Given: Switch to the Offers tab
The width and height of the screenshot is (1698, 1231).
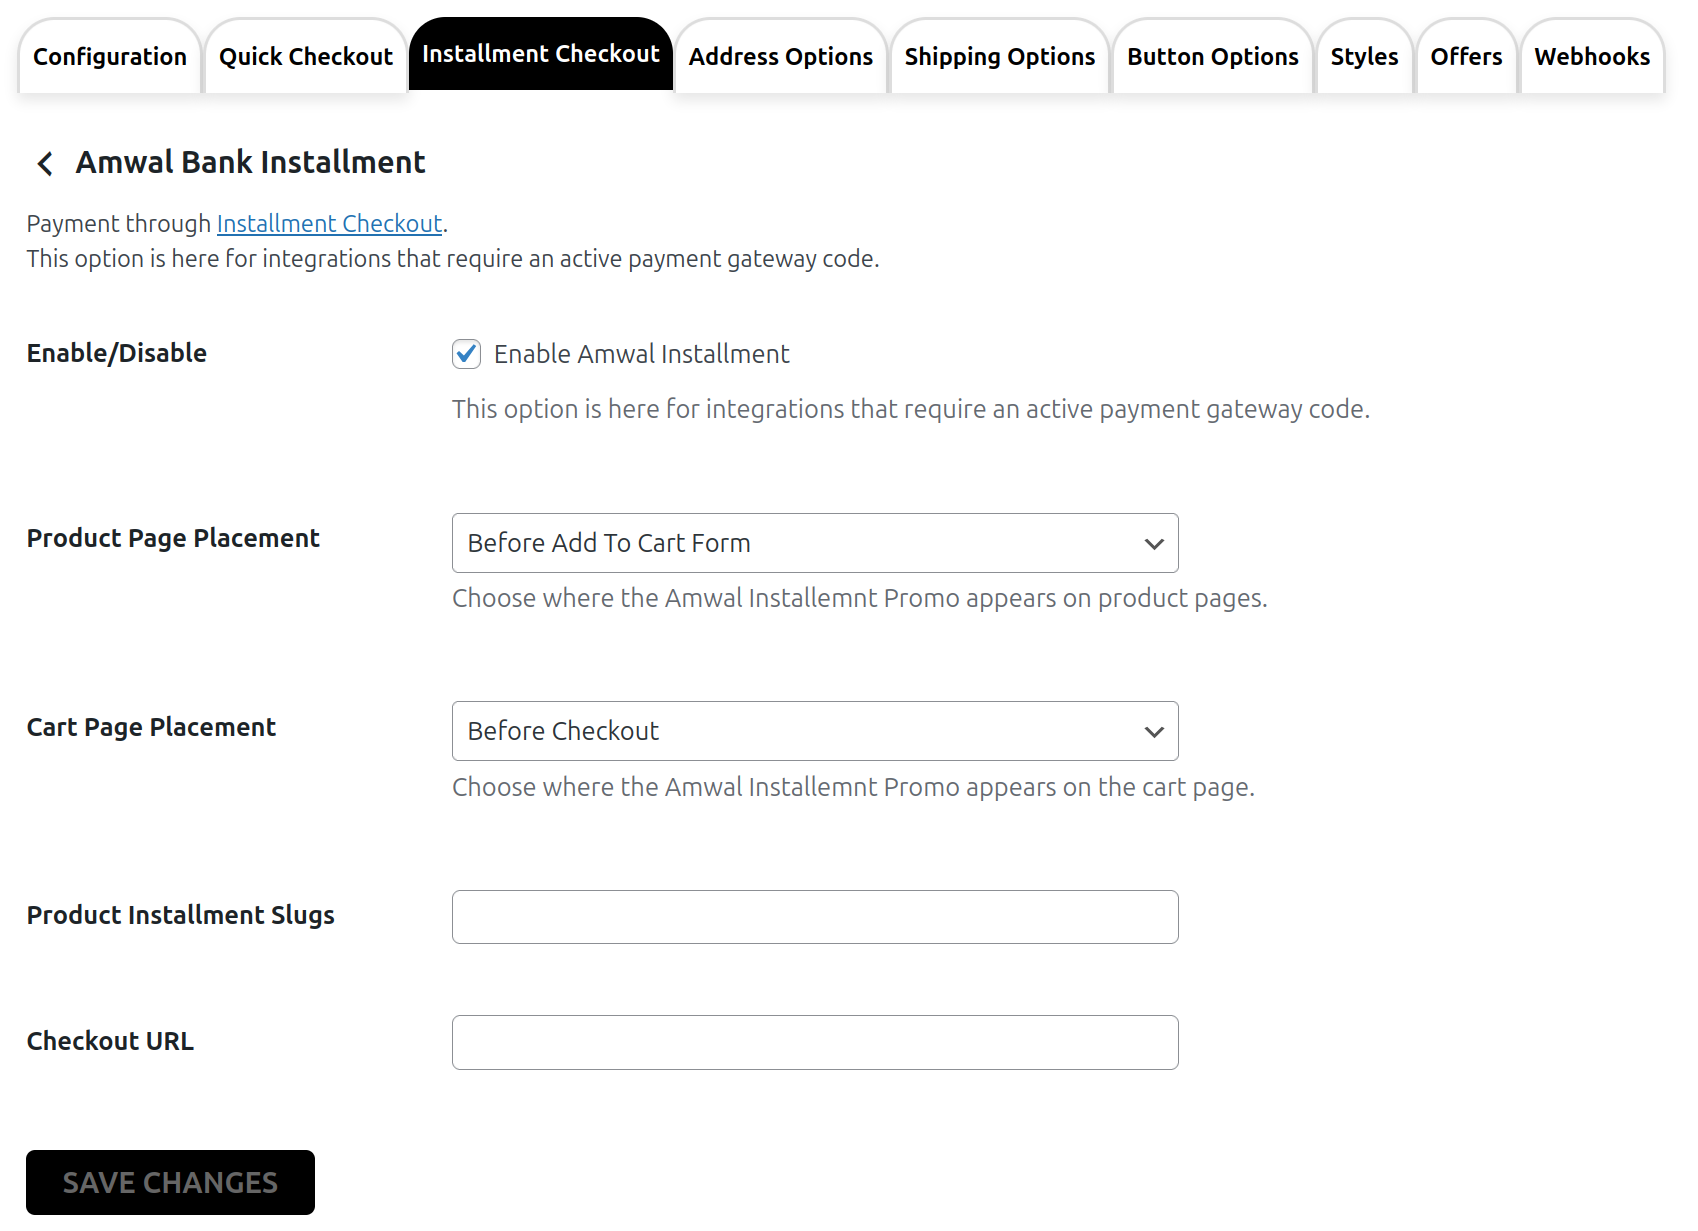Looking at the screenshot, I should click(x=1466, y=57).
